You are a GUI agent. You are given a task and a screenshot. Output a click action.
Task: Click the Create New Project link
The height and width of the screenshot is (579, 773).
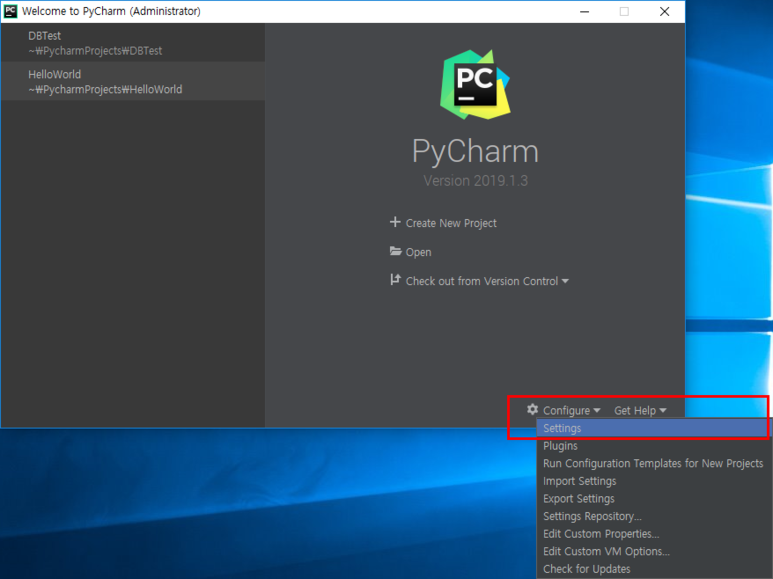[x=451, y=223]
